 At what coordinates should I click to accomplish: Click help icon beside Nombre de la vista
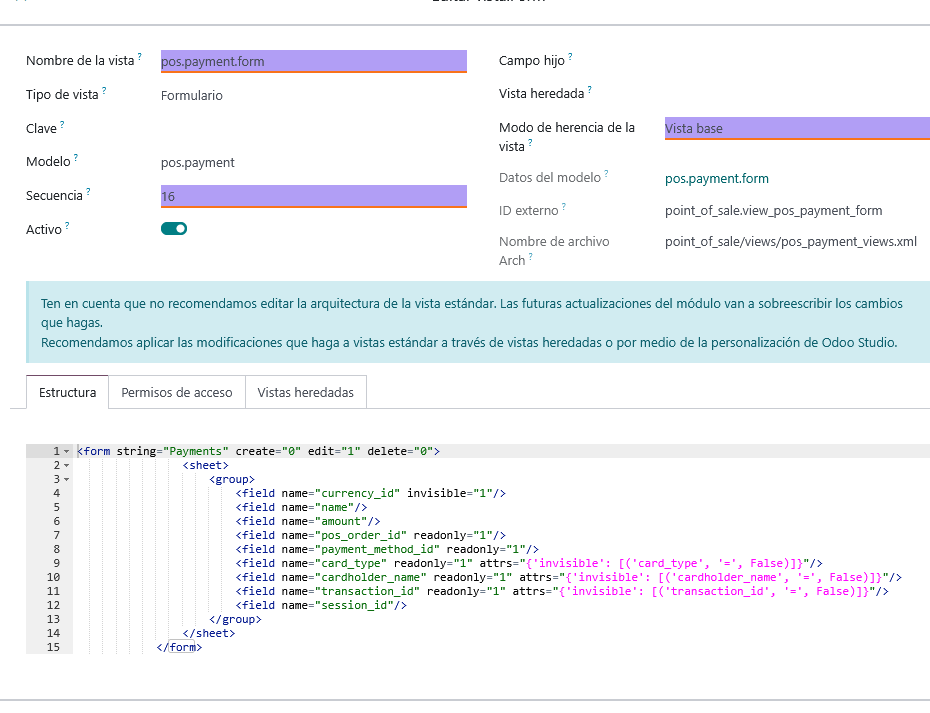pyautogui.click(x=140, y=57)
